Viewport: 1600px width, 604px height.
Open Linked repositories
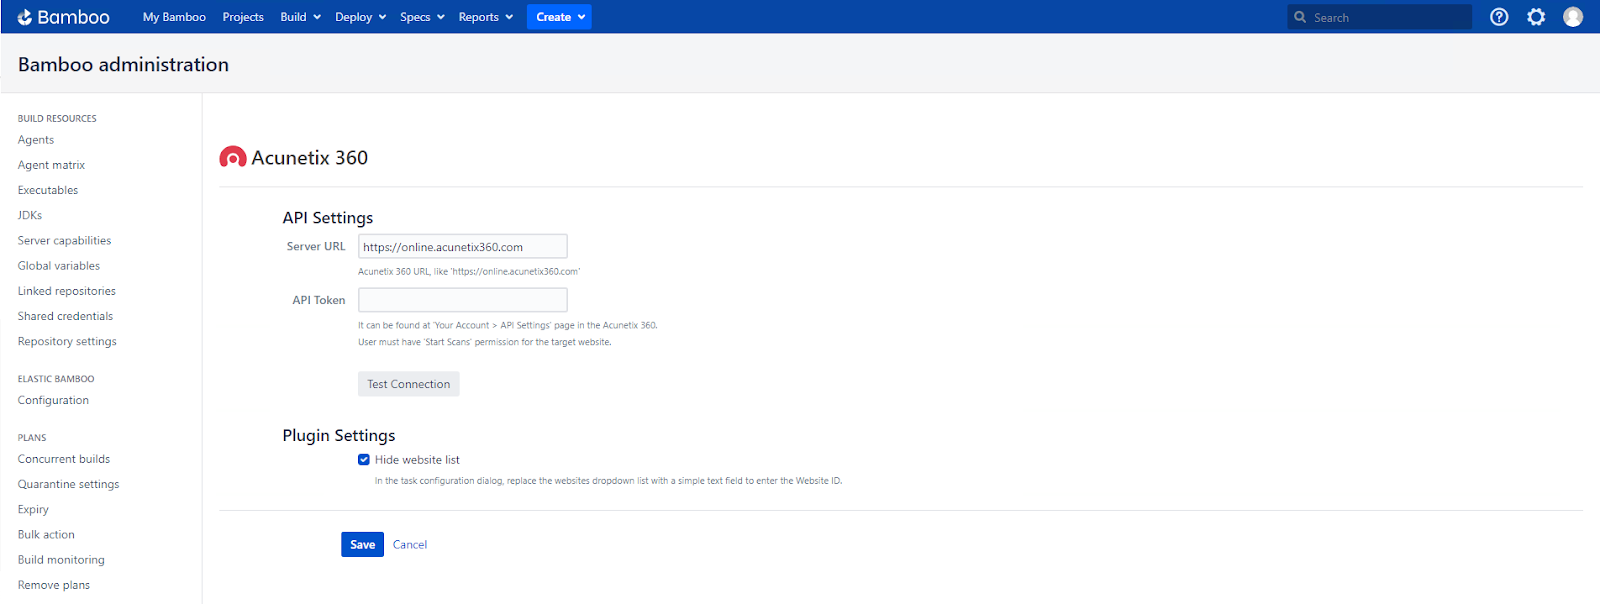67,291
